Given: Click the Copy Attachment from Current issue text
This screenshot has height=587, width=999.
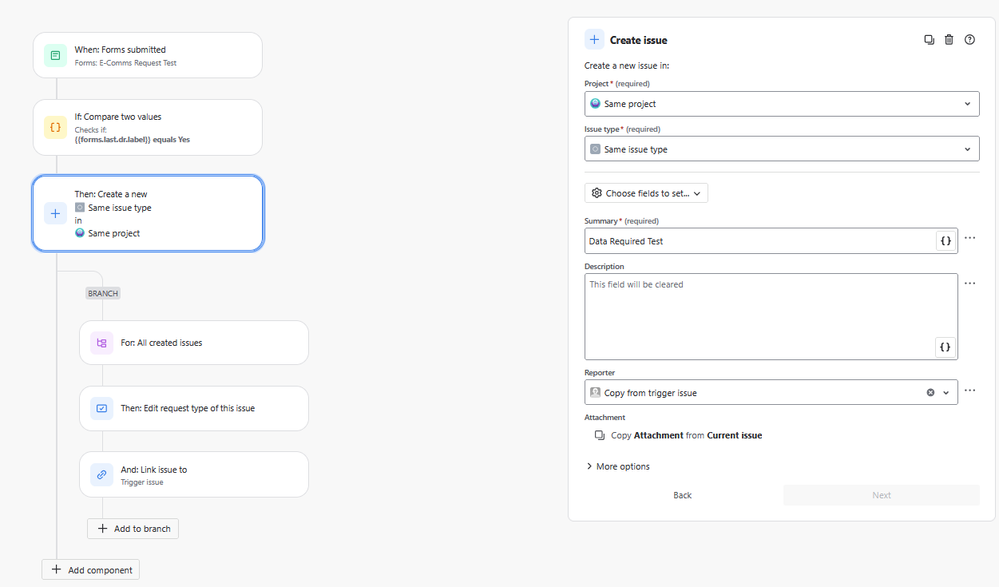Looking at the screenshot, I should (x=686, y=435).
